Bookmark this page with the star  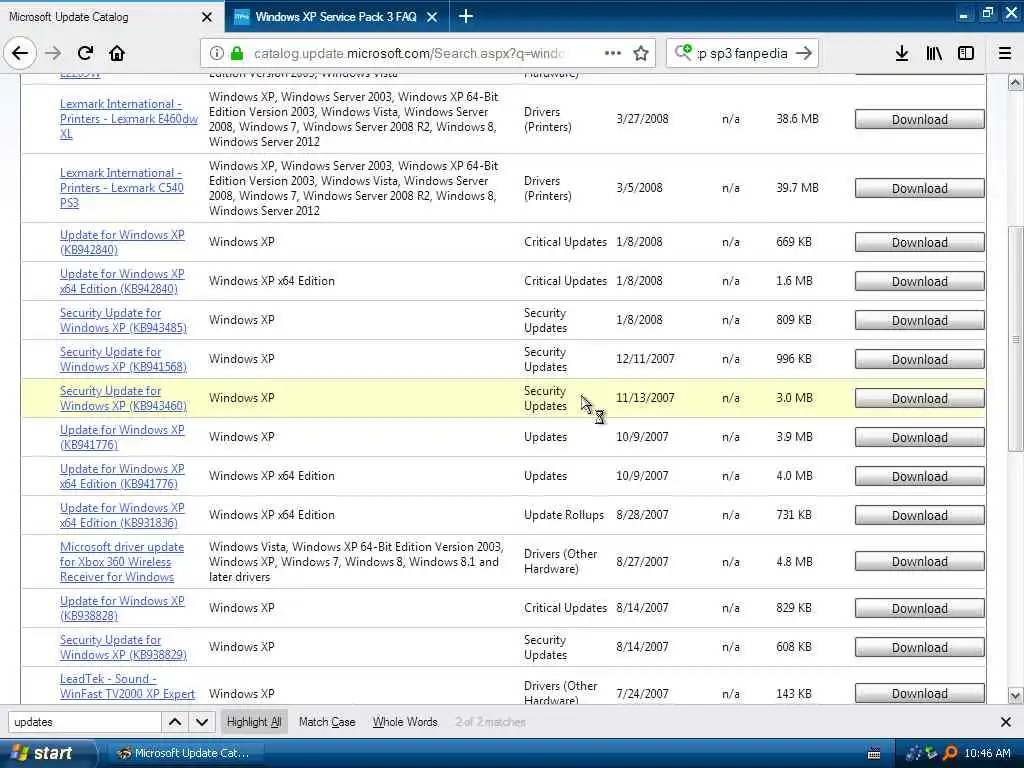tap(641, 53)
